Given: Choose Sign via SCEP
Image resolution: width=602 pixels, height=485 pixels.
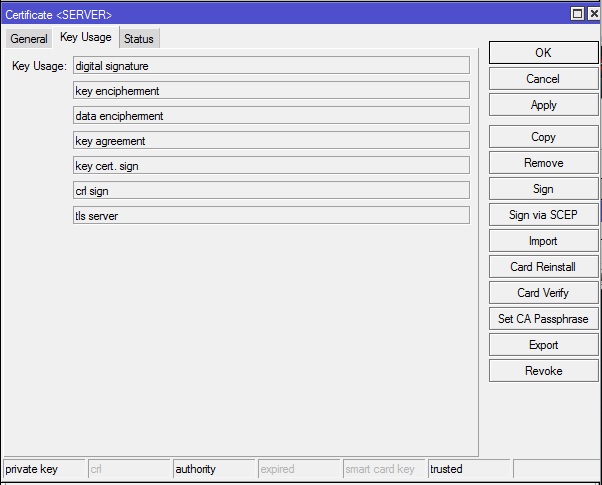Looking at the screenshot, I should (x=543, y=215).
